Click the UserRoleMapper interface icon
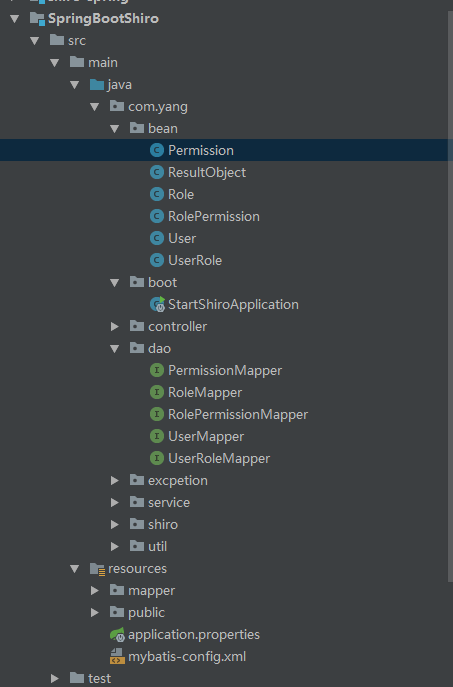The image size is (453, 687). click(x=156, y=458)
